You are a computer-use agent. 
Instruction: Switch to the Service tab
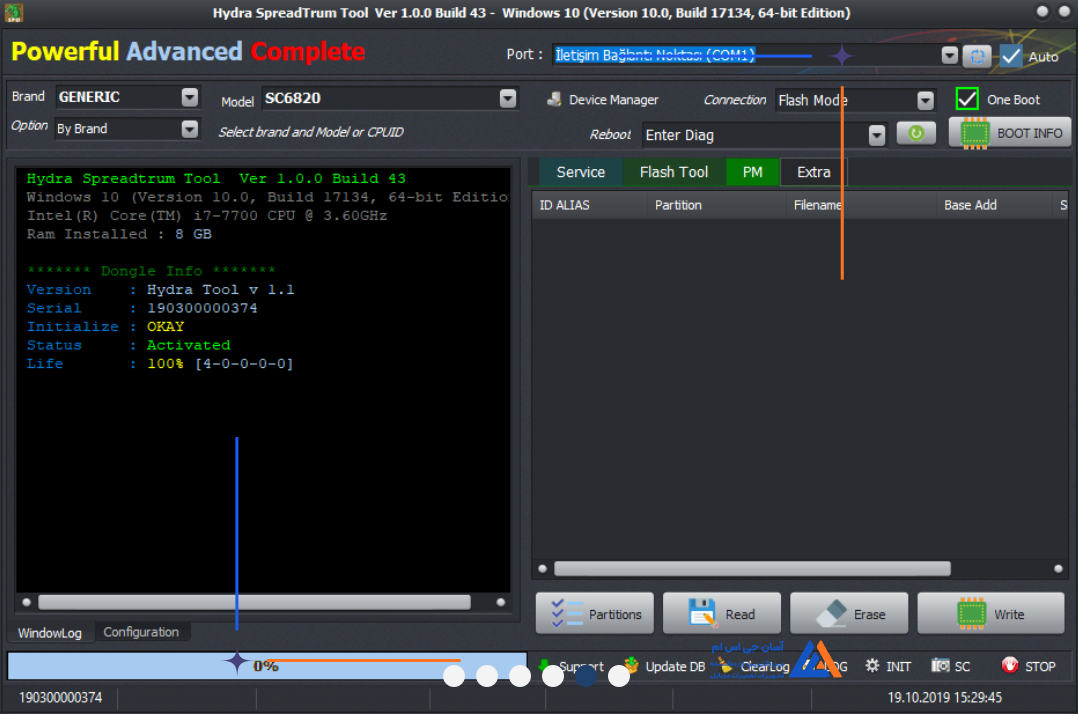click(x=581, y=172)
